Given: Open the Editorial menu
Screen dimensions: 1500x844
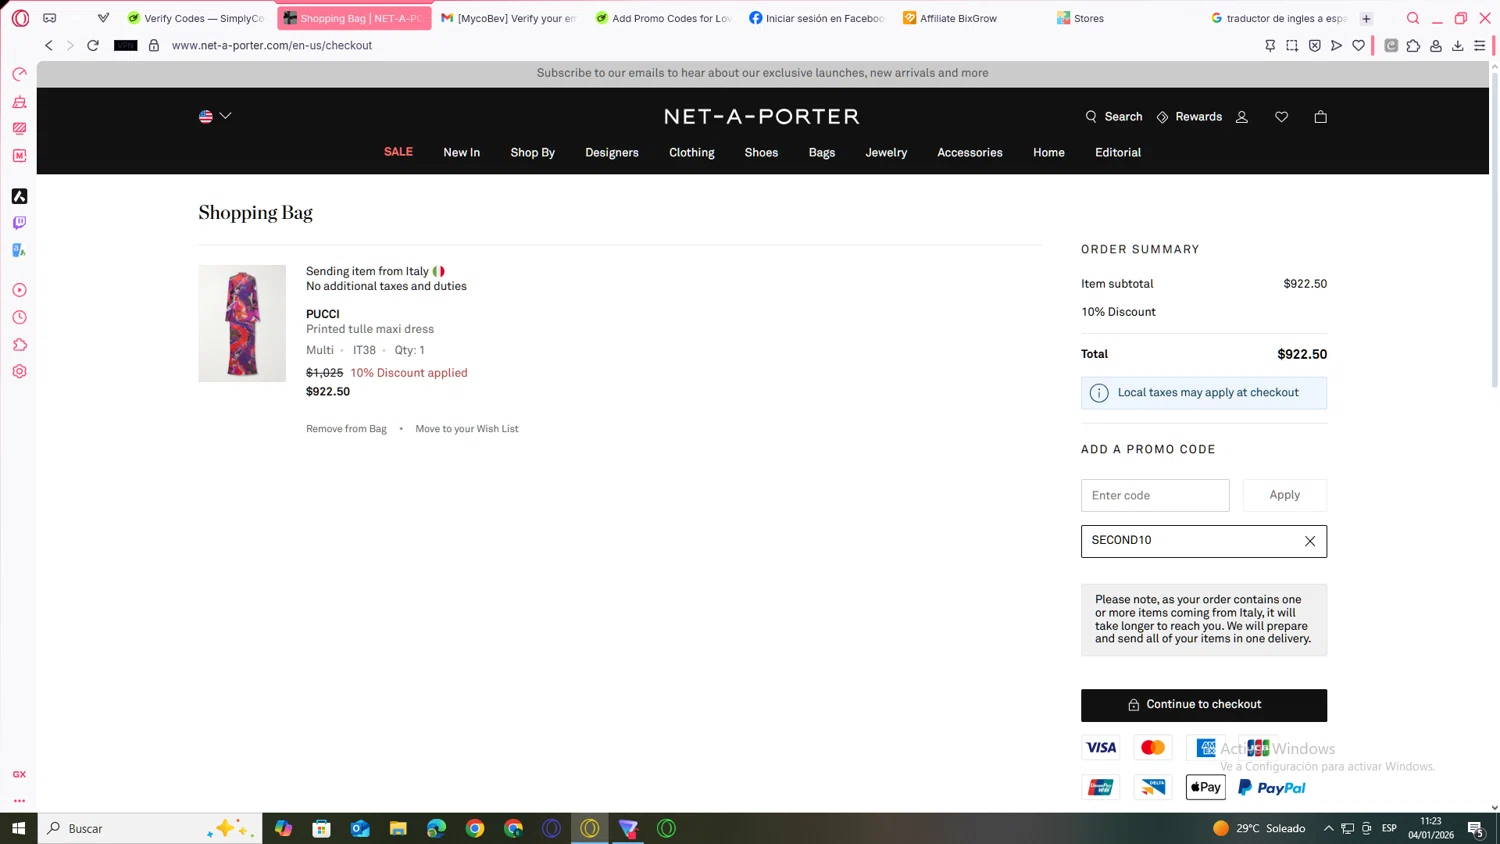Looking at the screenshot, I should point(1118,153).
